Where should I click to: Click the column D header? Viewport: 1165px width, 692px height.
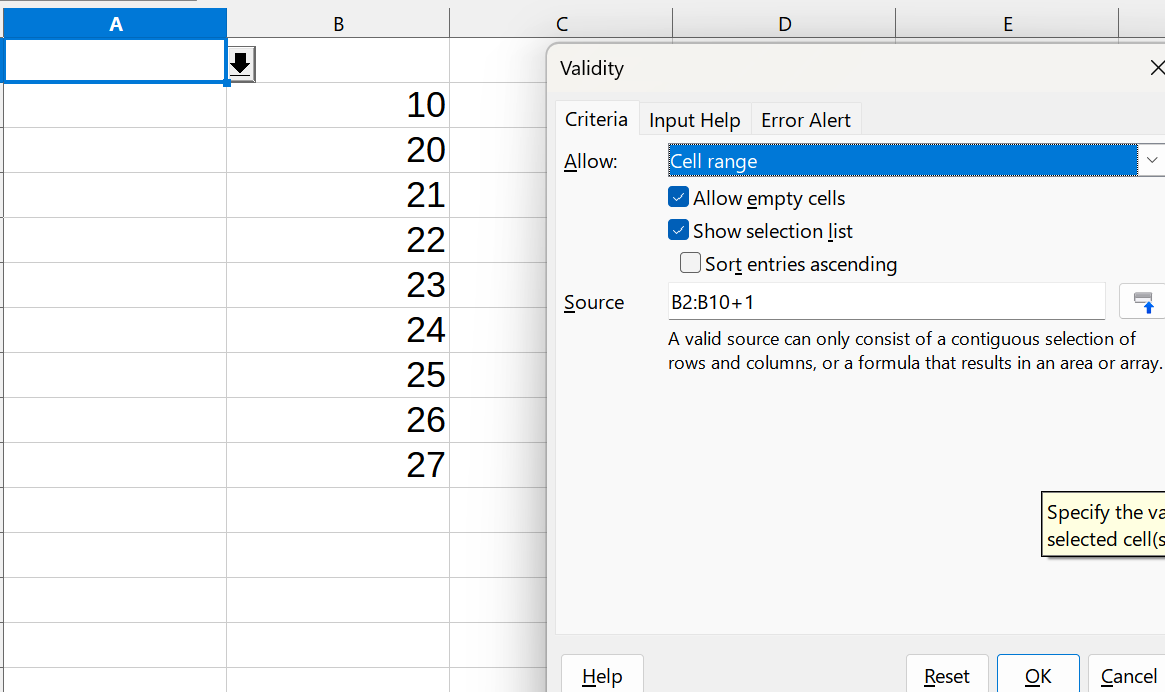[x=784, y=23]
